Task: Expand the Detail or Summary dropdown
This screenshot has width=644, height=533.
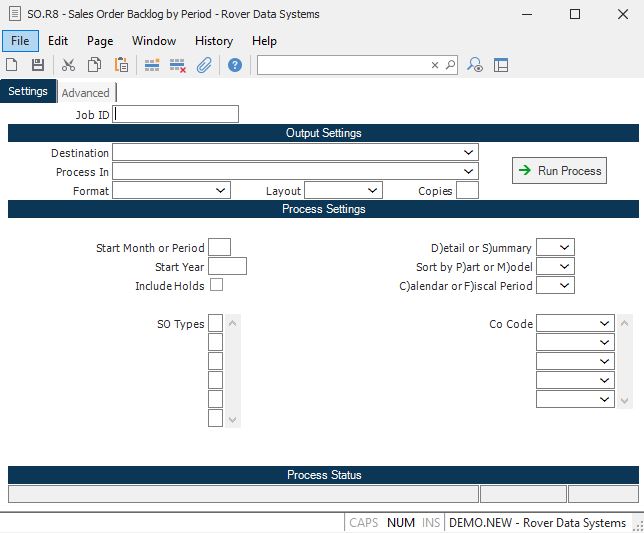Action: [565, 247]
